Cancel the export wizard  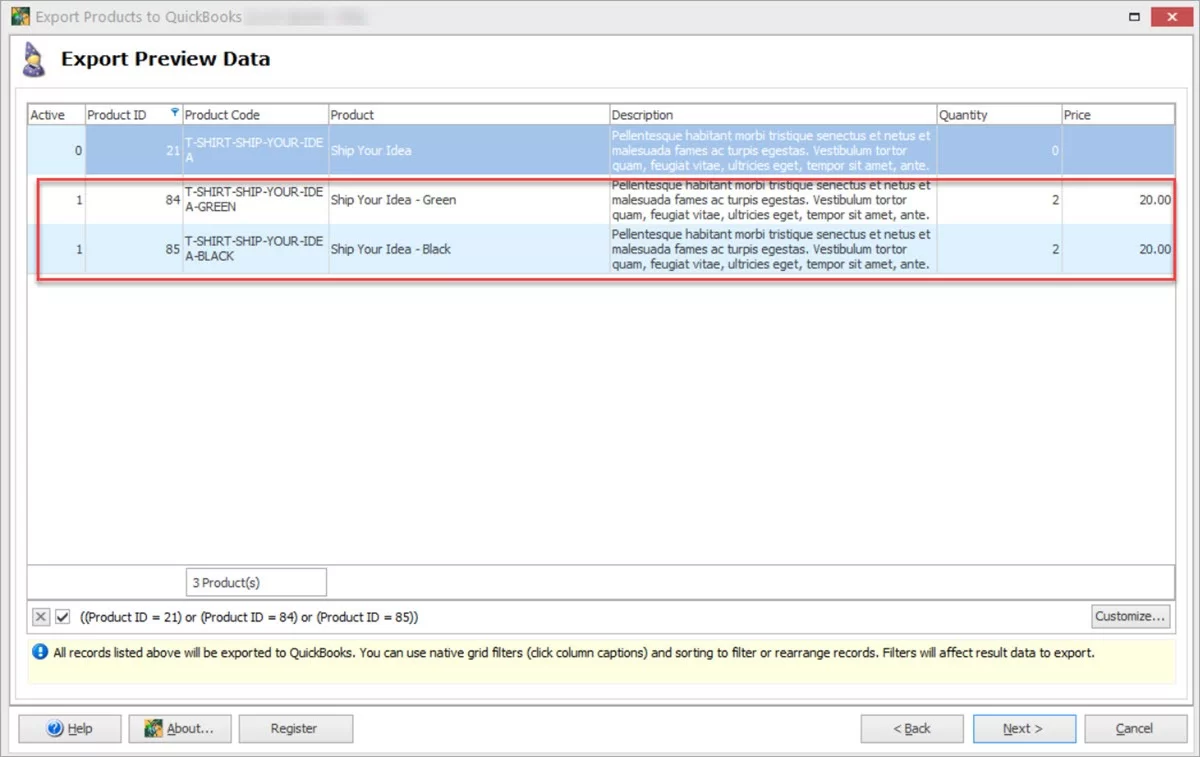[1135, 729]
